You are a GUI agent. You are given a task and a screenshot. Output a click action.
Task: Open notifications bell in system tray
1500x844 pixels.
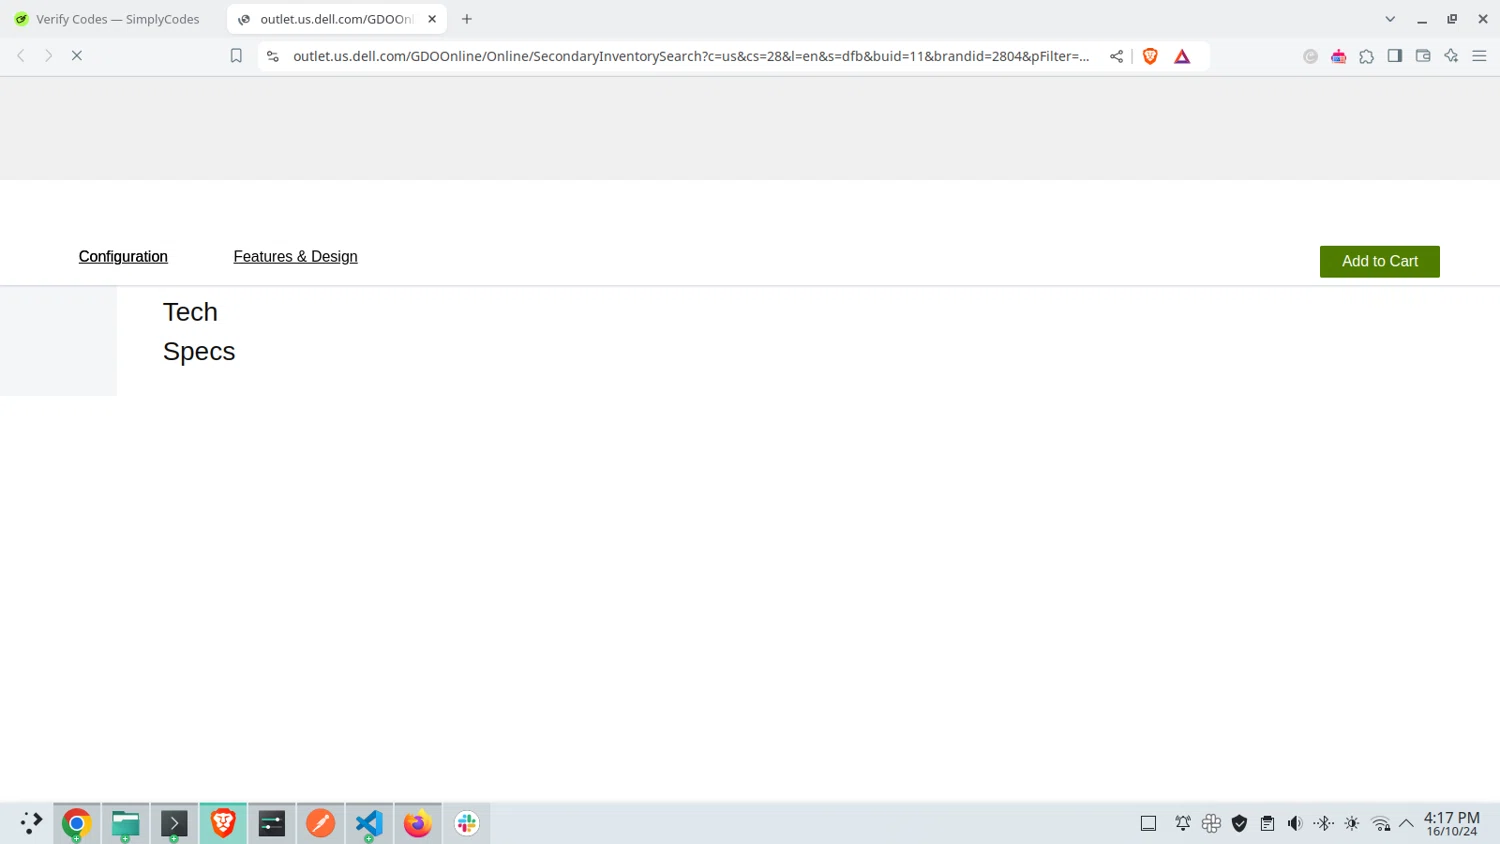(x=1183, y=823)
